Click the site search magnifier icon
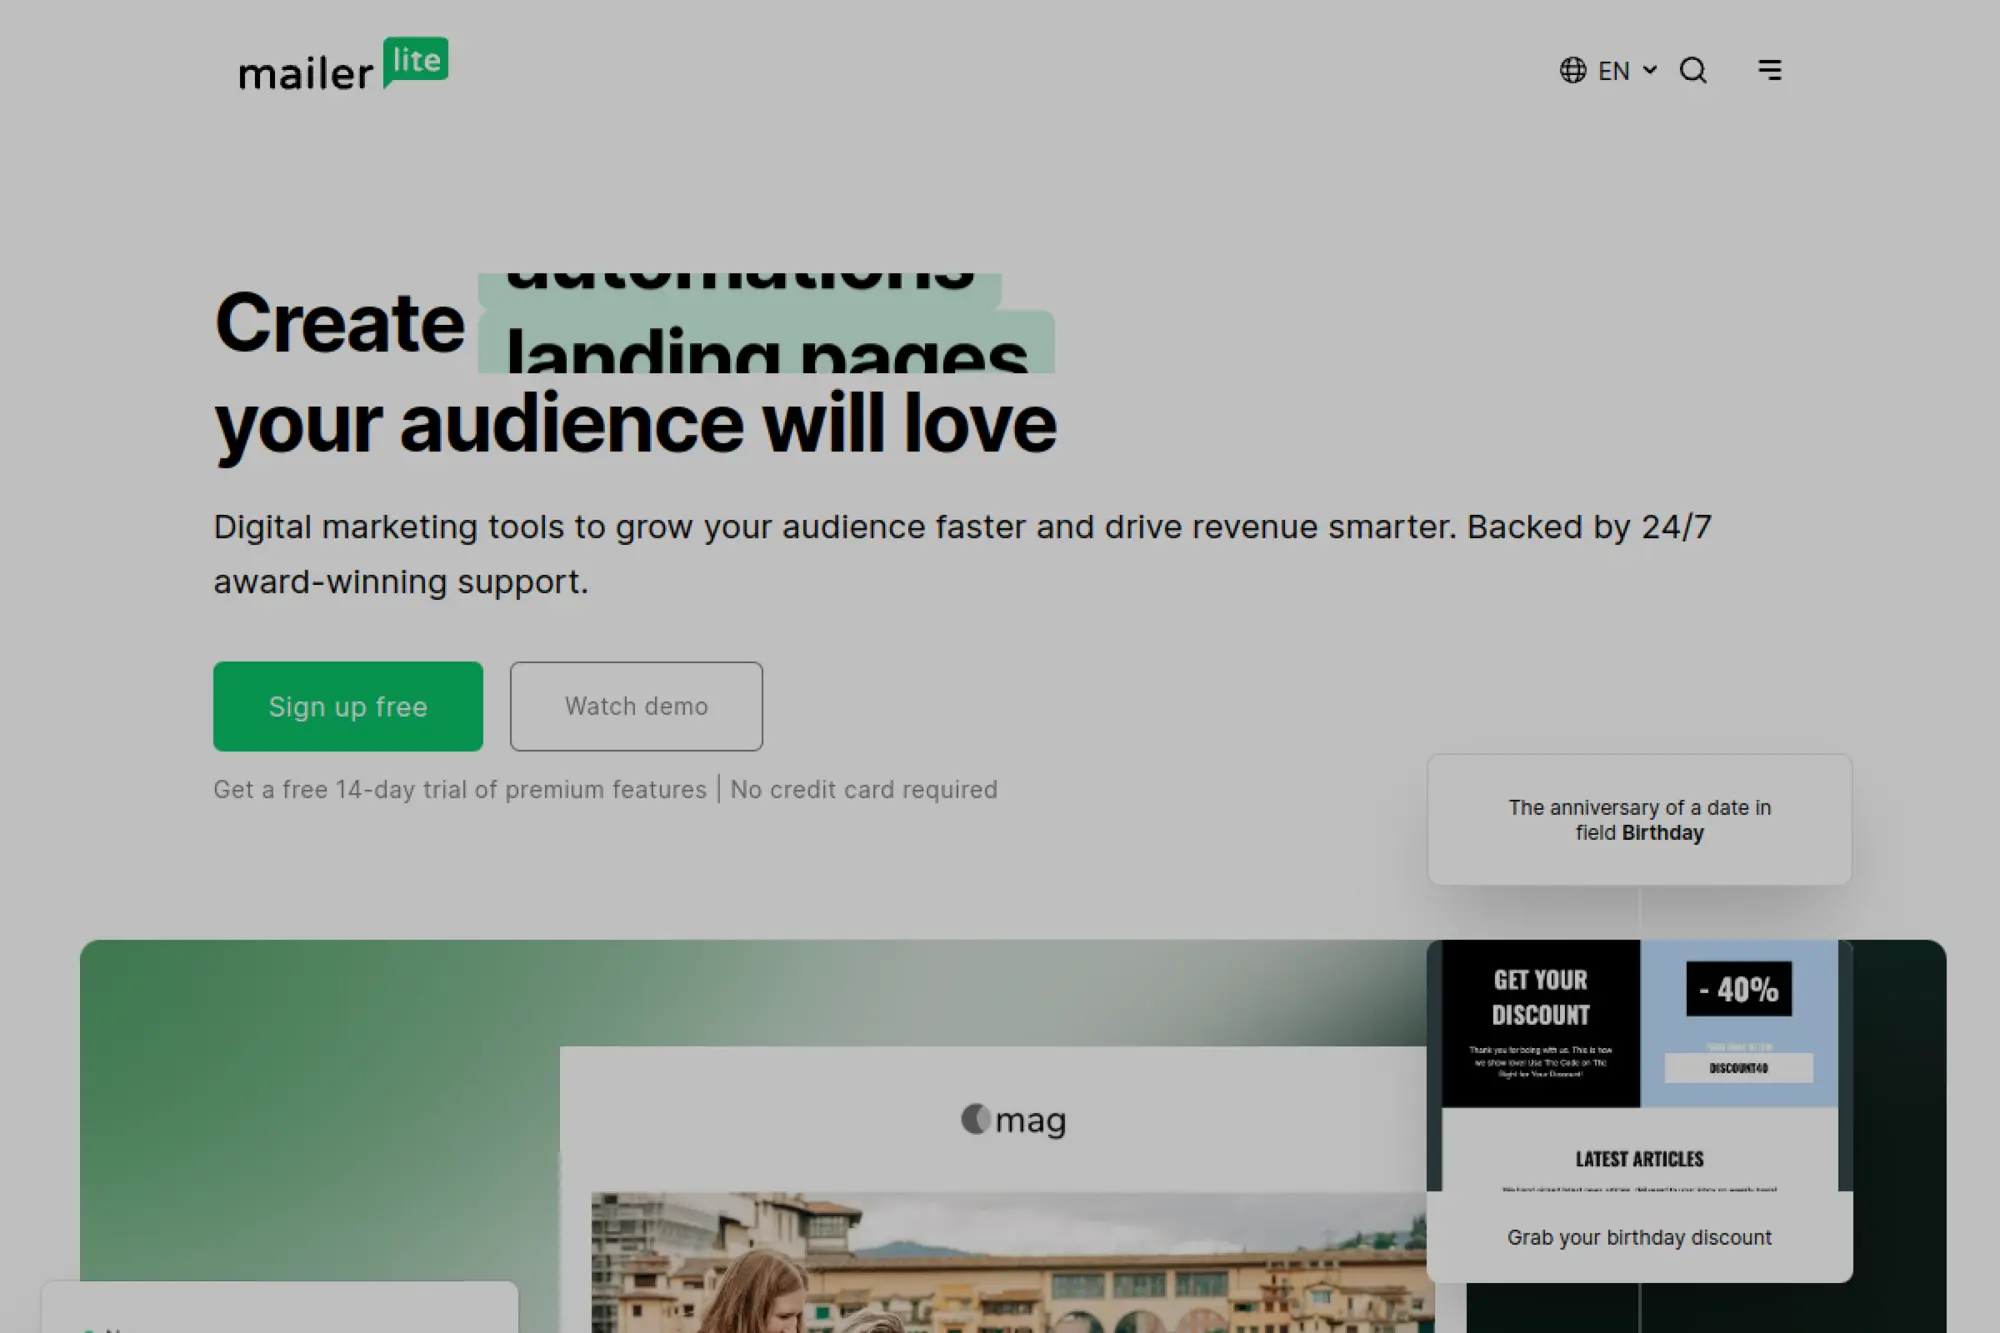 (1694, 70)
